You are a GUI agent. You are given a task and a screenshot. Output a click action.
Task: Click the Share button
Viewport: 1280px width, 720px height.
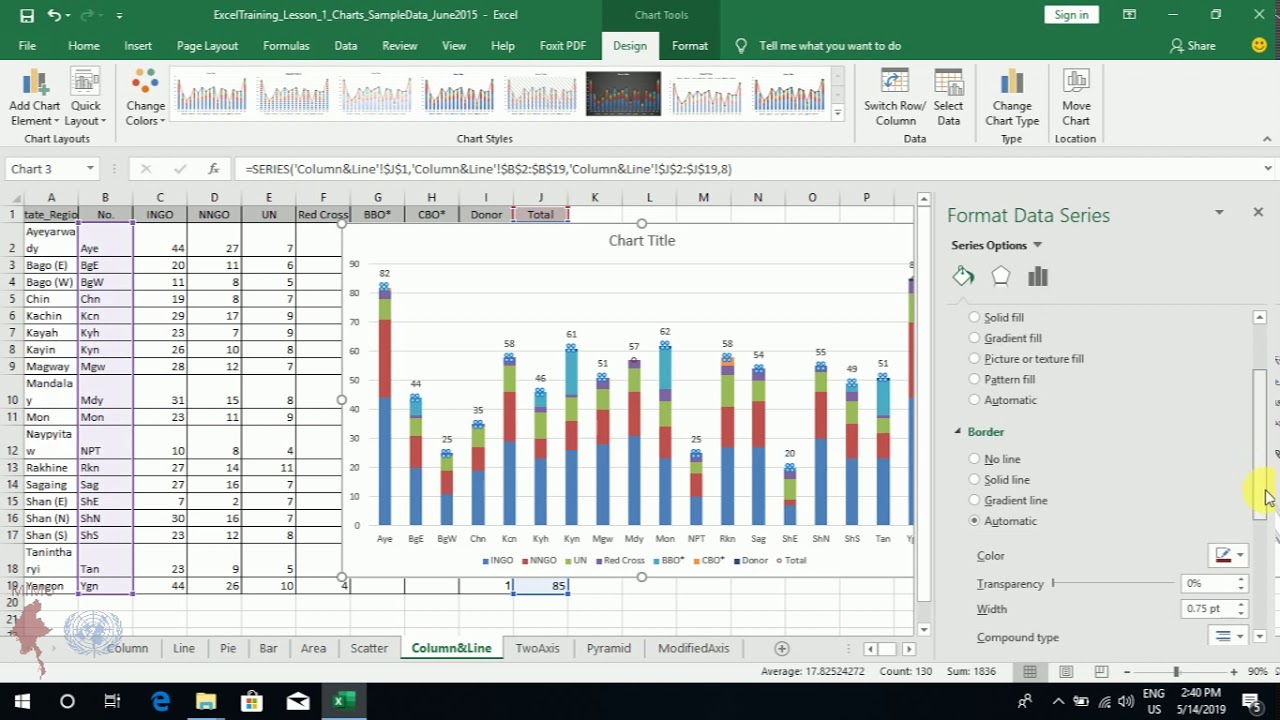click(x=1192, y=46)
